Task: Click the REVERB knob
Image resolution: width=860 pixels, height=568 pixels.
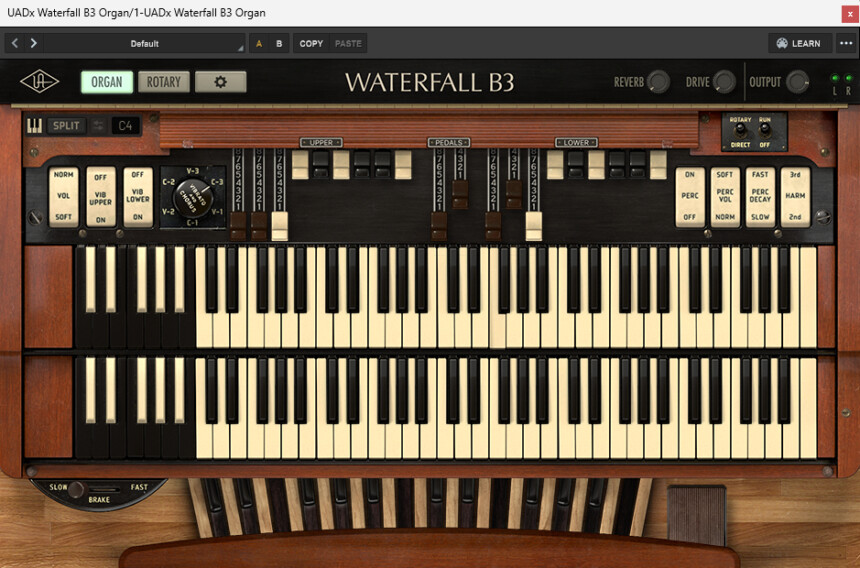Action: 658,82
